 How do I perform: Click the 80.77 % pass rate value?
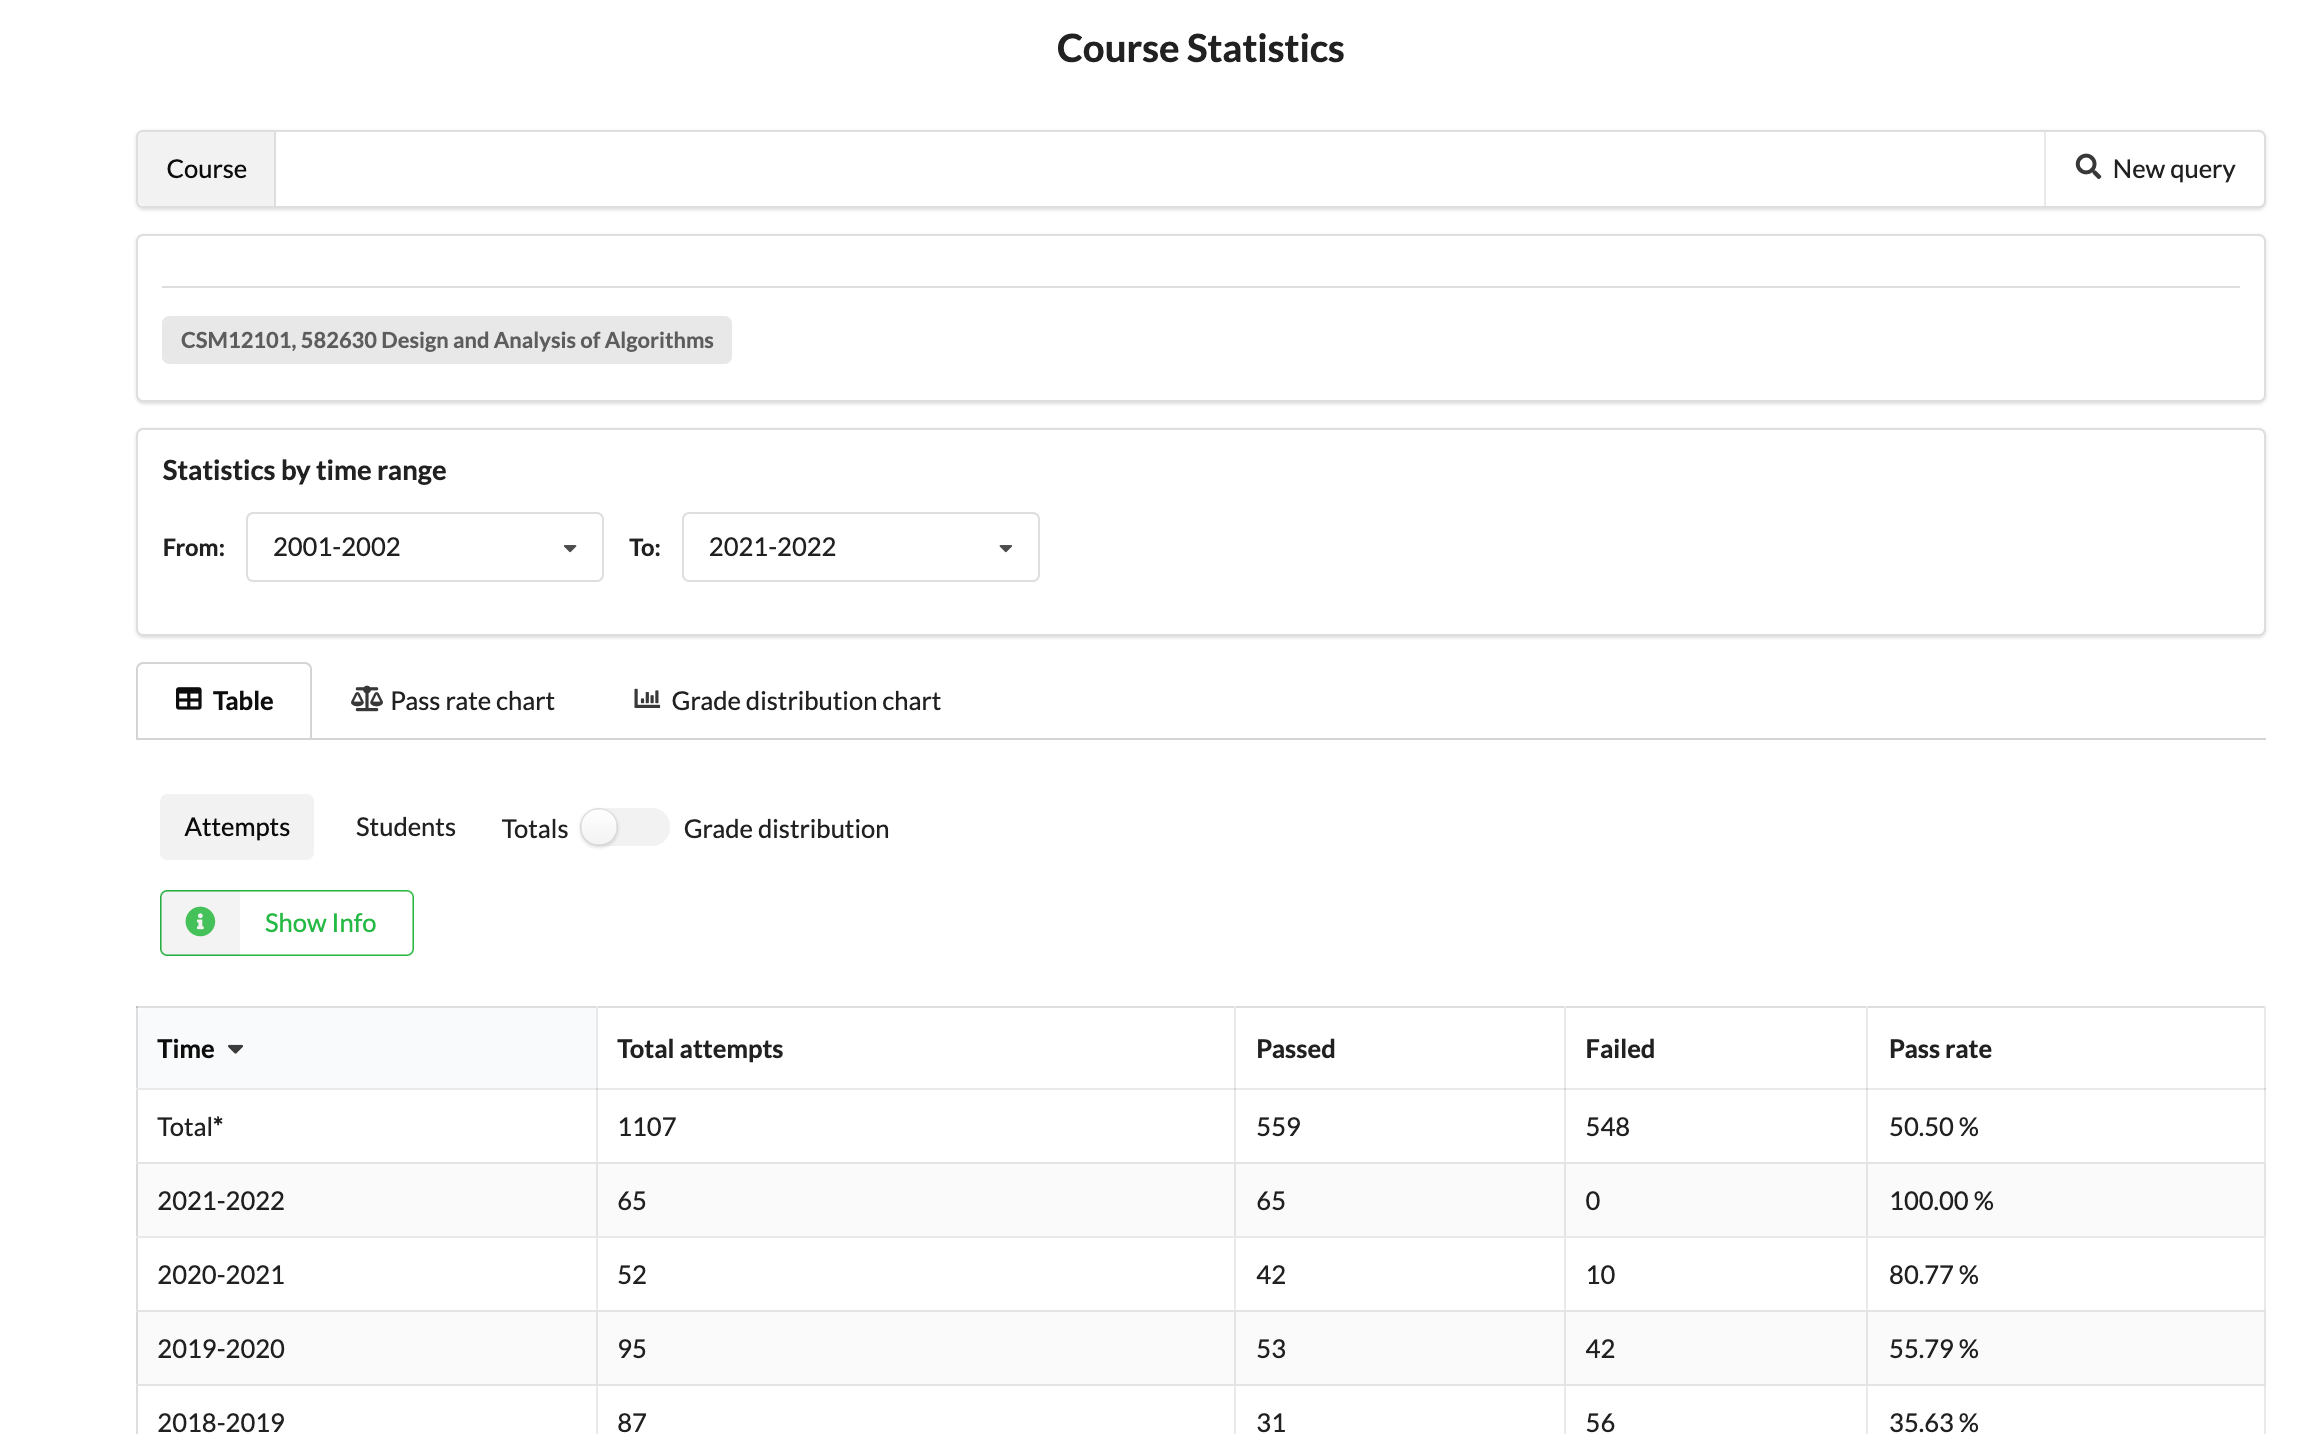1934,1275
